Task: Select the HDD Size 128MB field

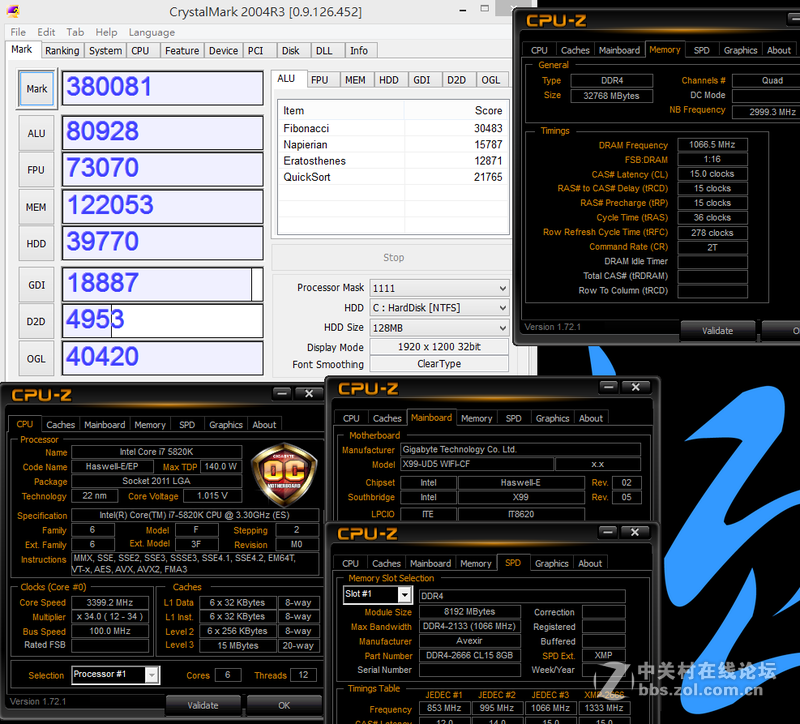Action: pyautogui.click(x=438, y=327)
